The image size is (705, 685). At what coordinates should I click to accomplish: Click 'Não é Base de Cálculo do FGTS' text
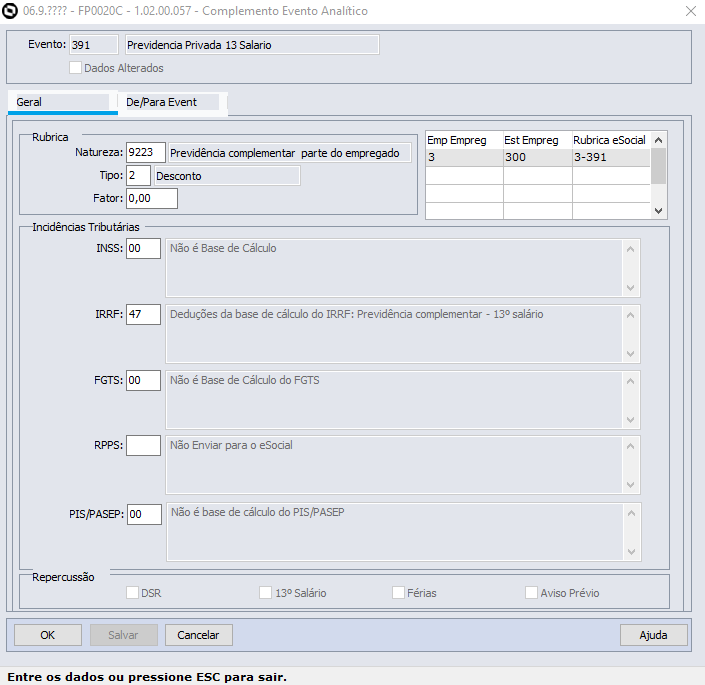coord(245,380)
